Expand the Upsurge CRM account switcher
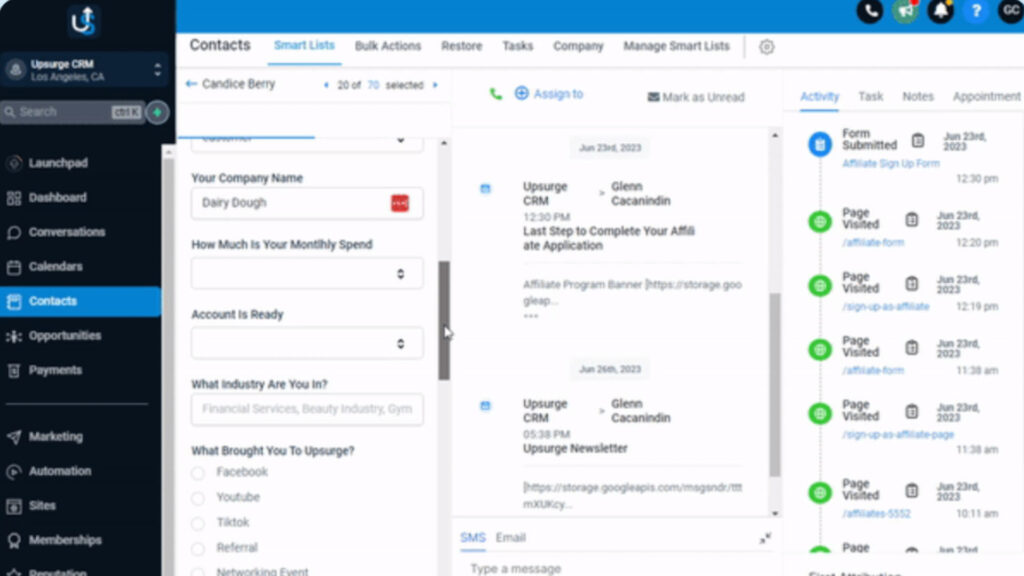The image size is (1024, 576). pos(85,70)
